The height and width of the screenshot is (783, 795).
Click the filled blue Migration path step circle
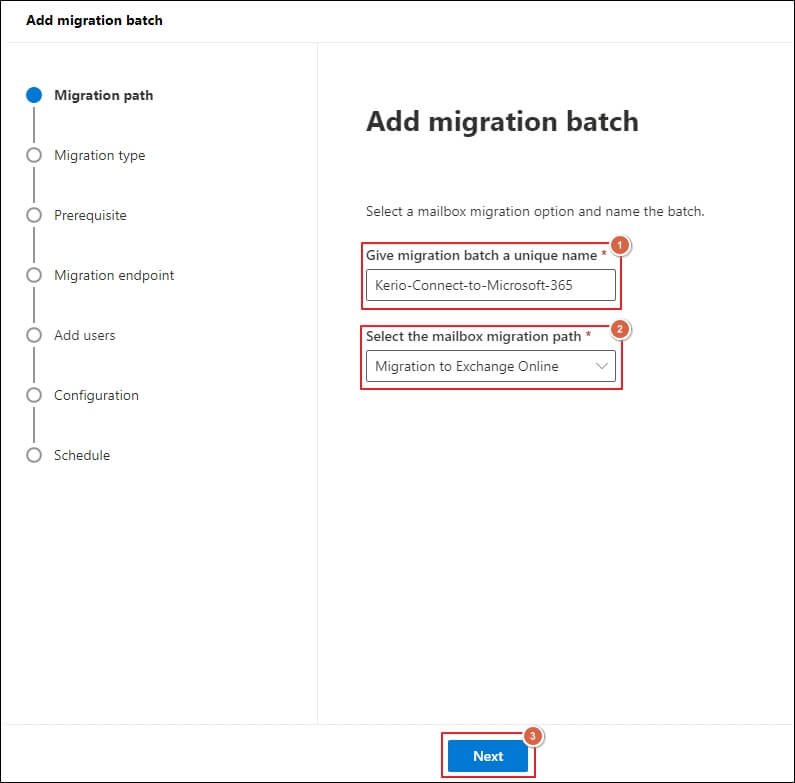tap(34, 95)
